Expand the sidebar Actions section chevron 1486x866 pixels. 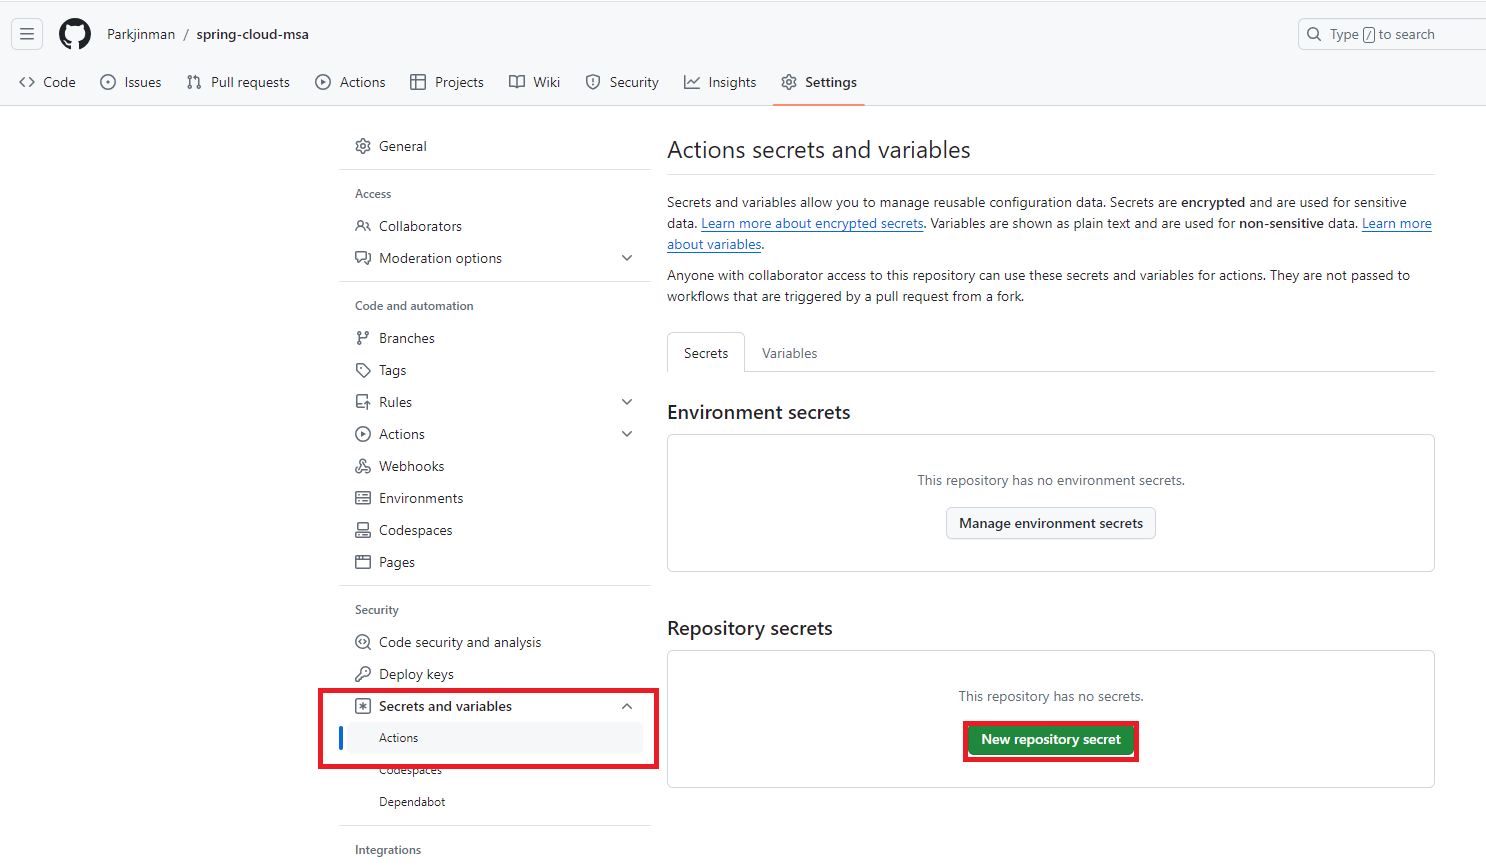click(x=627, y=434)
